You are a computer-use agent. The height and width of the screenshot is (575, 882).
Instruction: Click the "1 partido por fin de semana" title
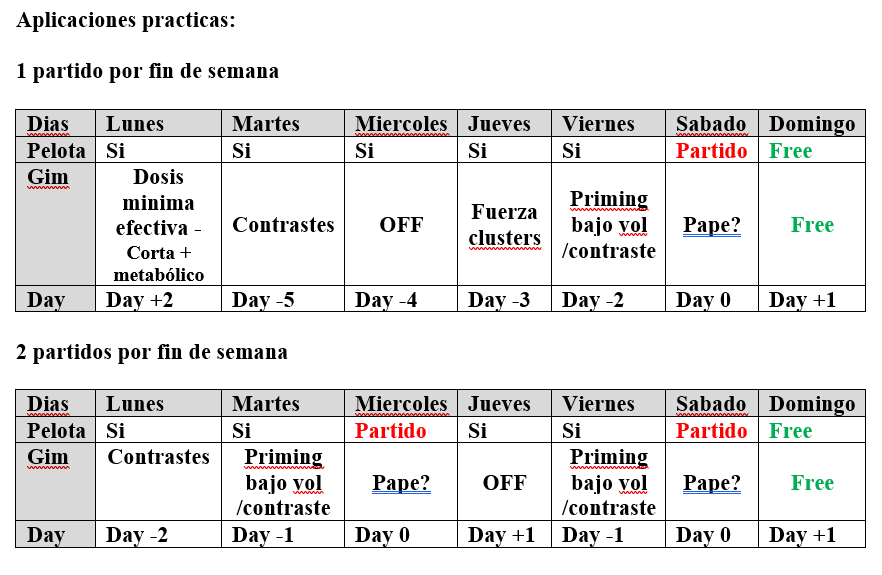coord(148,72)
